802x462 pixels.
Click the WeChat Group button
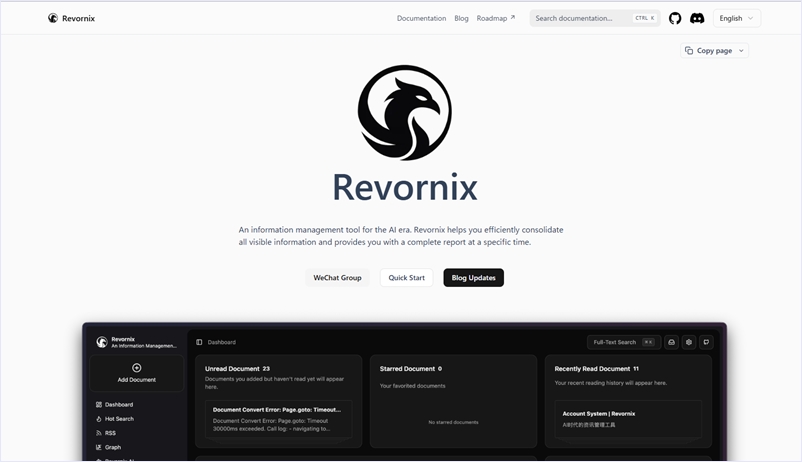337,277
